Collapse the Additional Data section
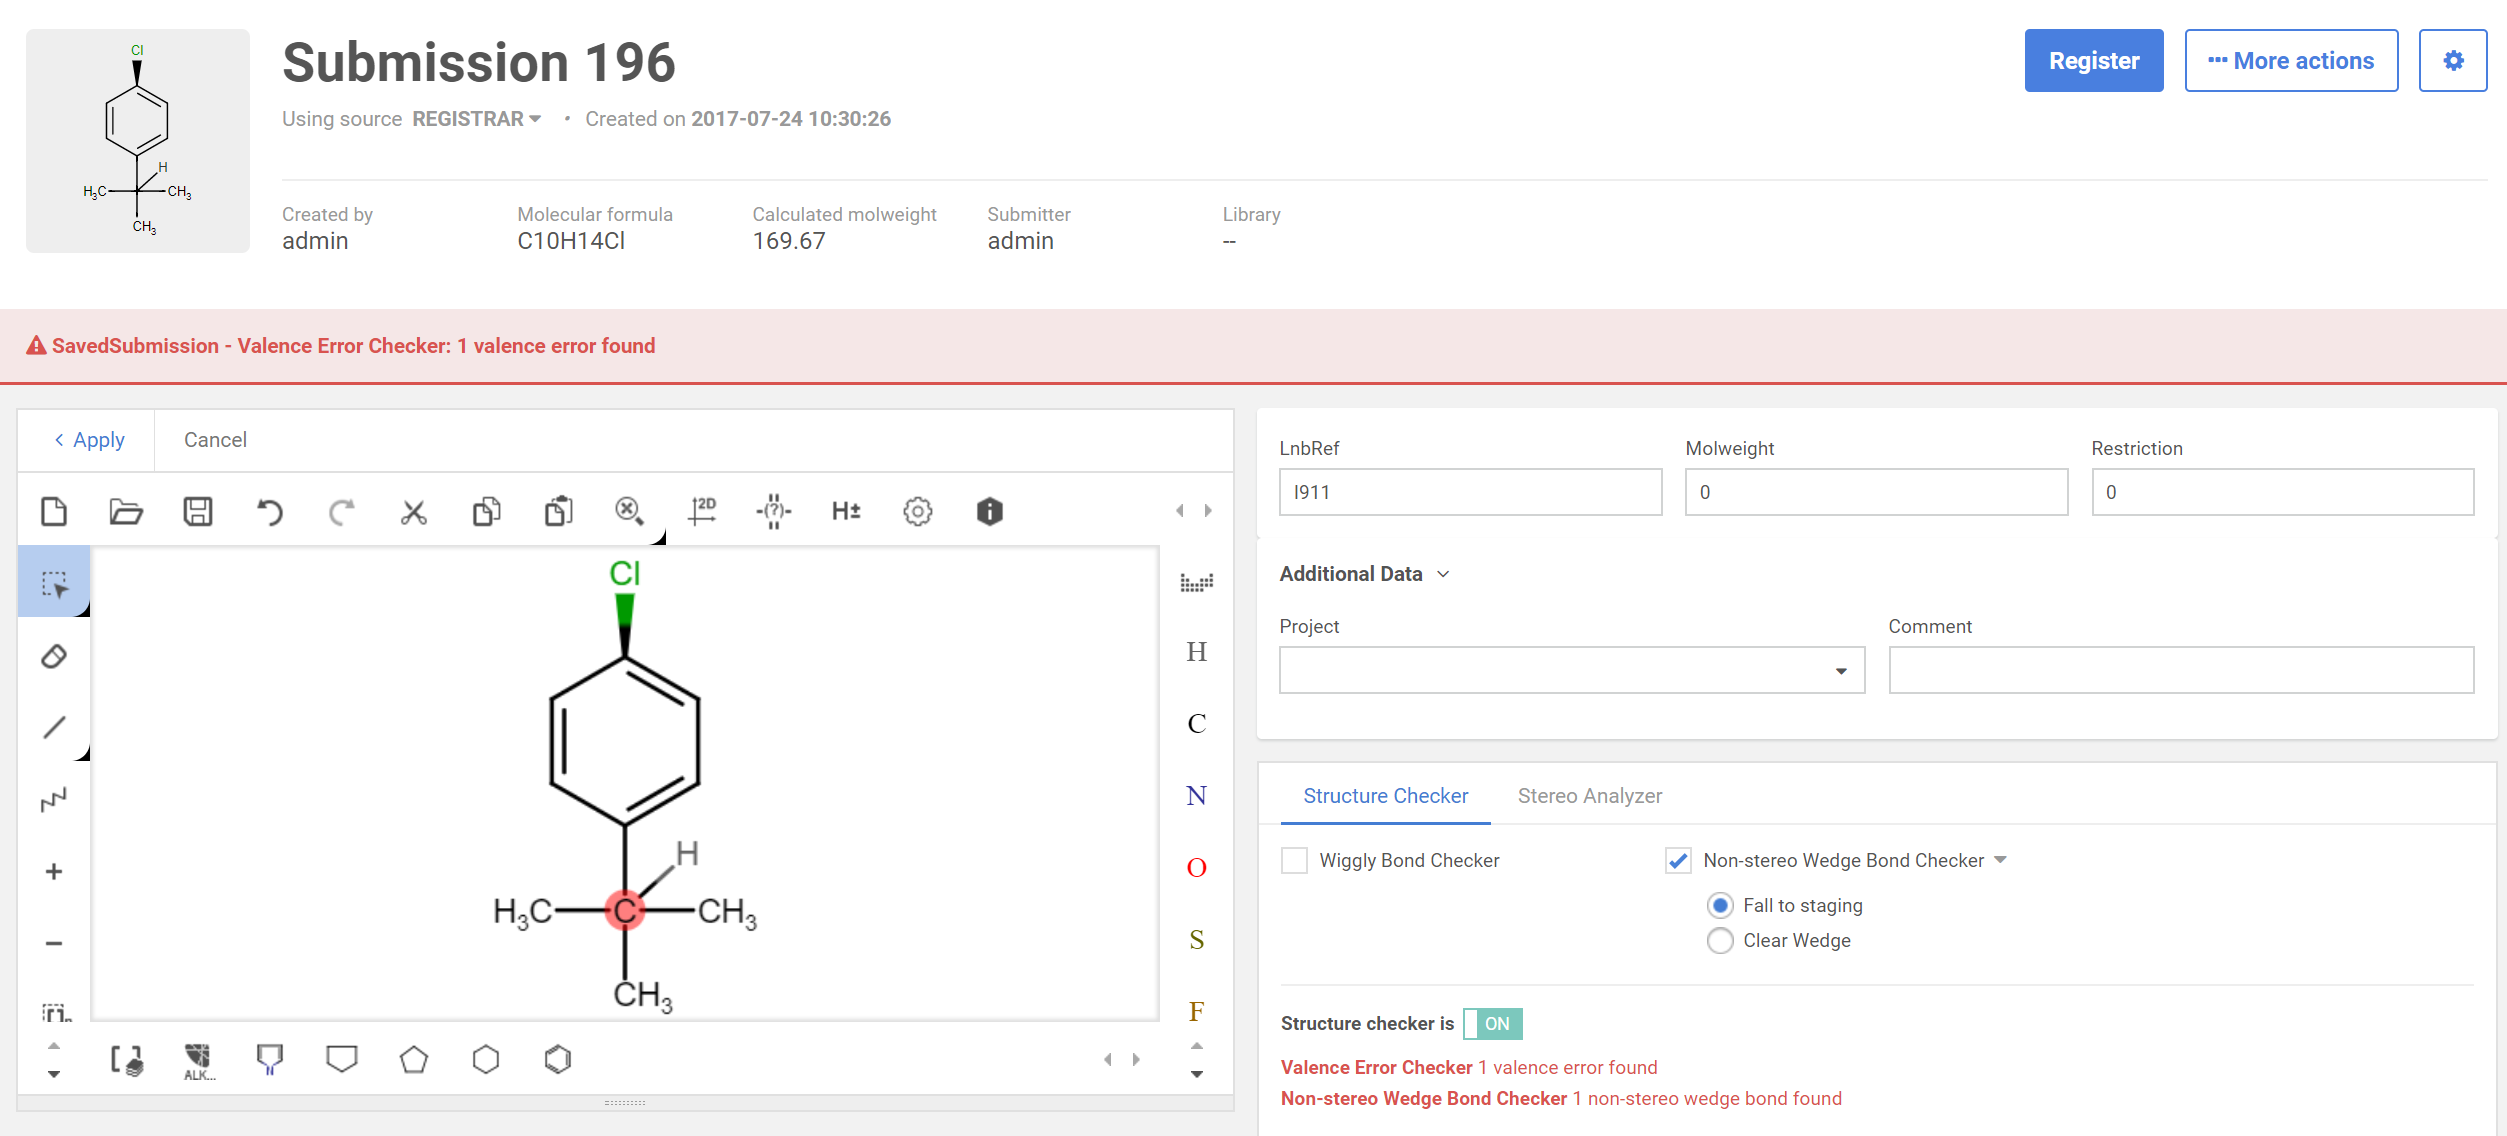 [1364, 574]
